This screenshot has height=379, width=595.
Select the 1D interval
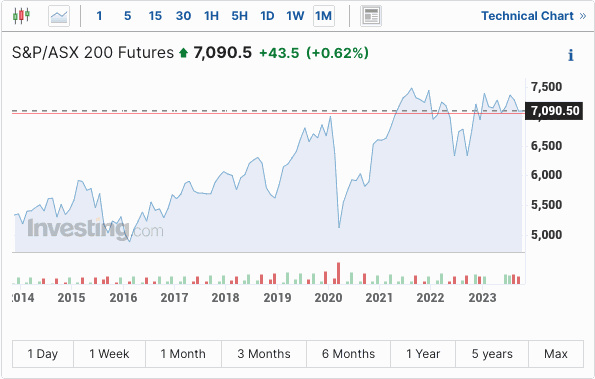click(x=267, y=16)
